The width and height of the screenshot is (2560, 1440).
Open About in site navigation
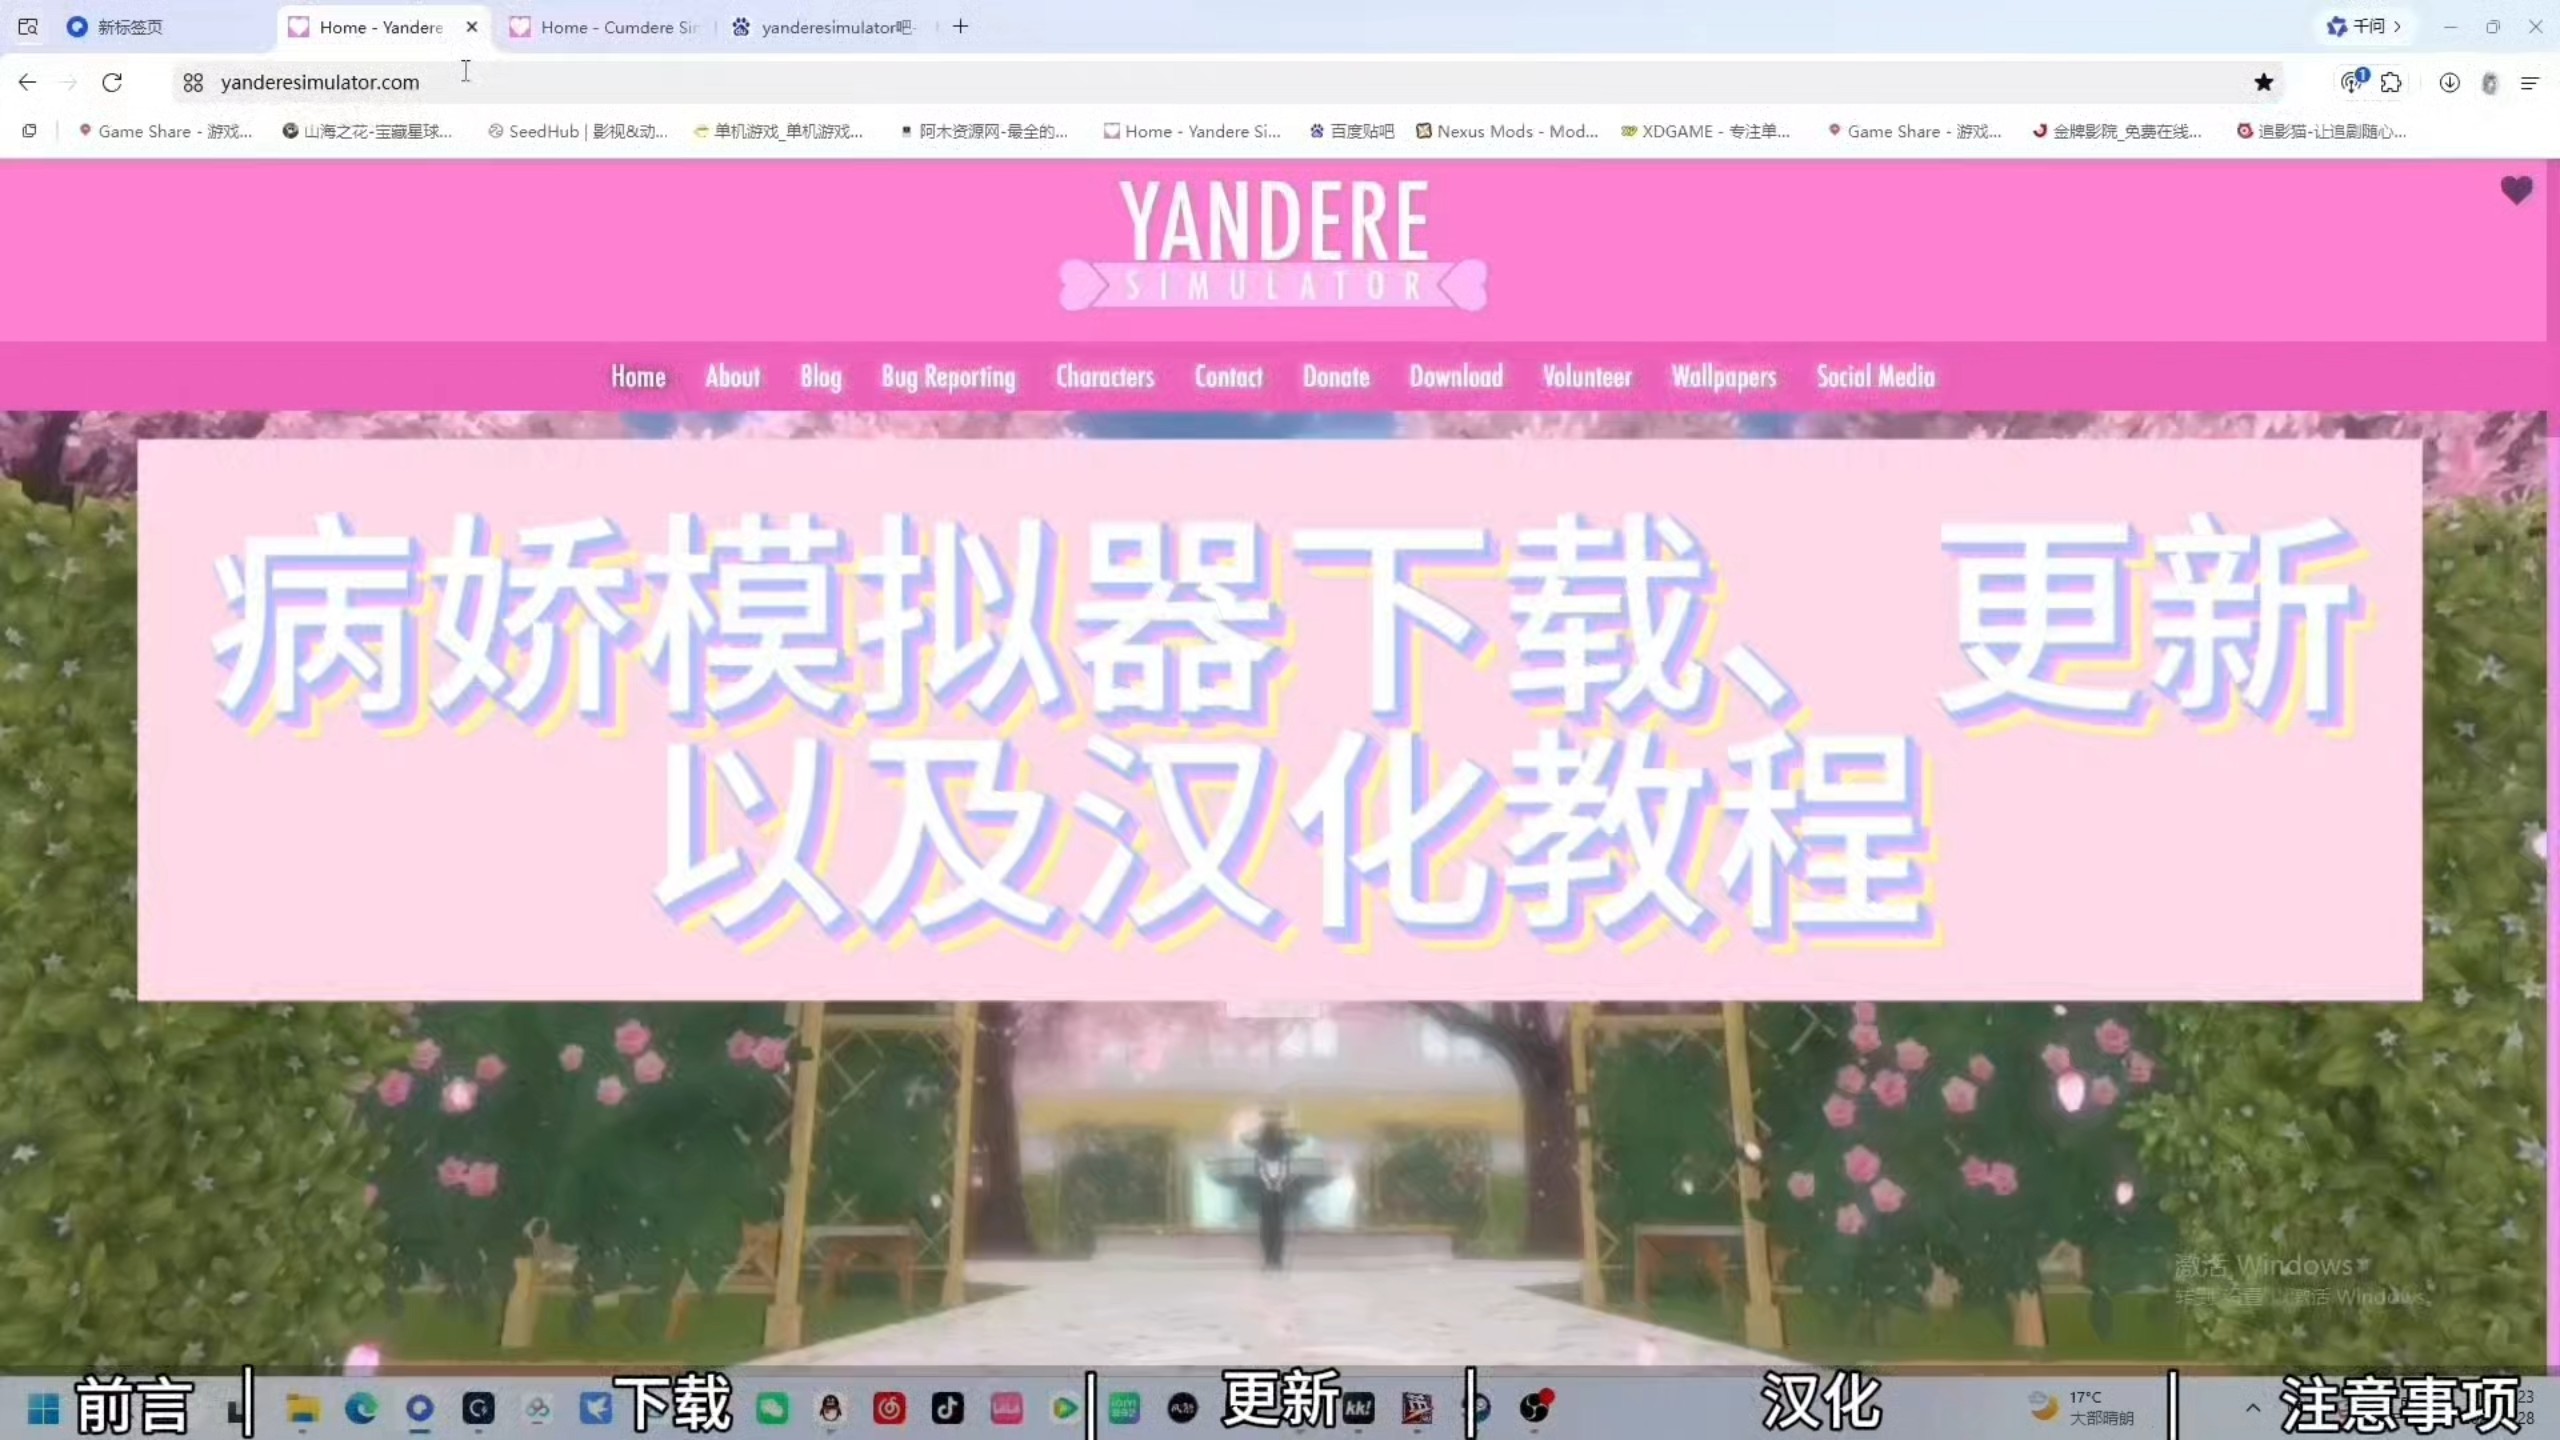(x=732, y=377)
